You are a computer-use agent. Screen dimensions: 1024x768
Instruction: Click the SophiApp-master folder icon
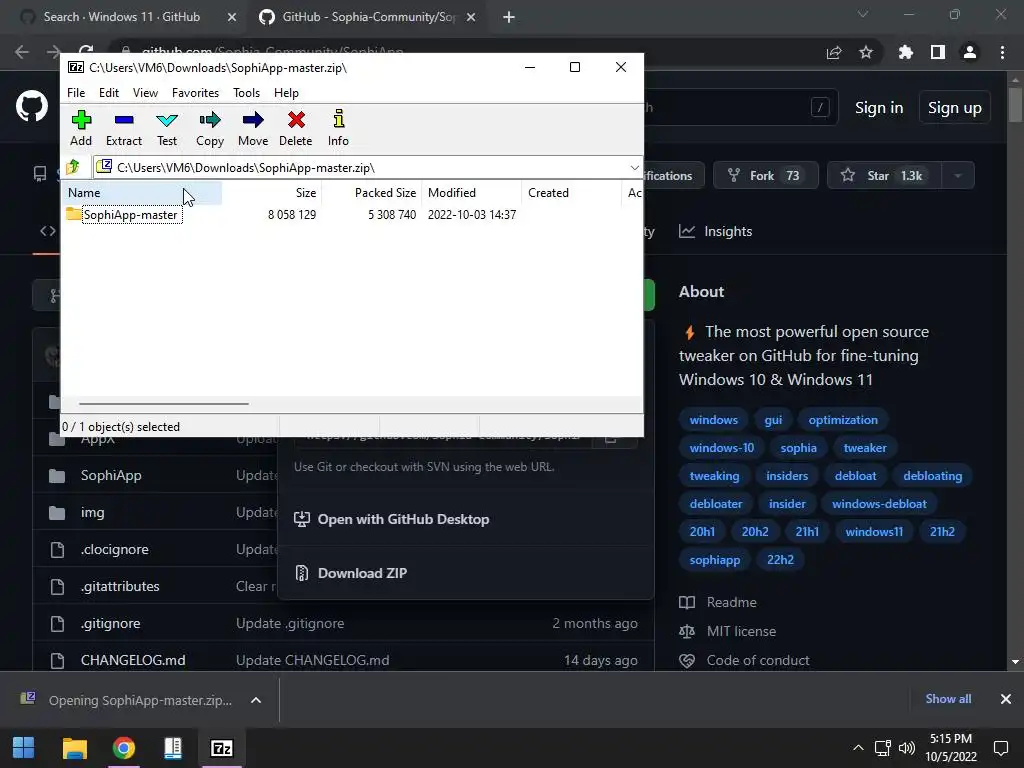[x=73, y=214]
